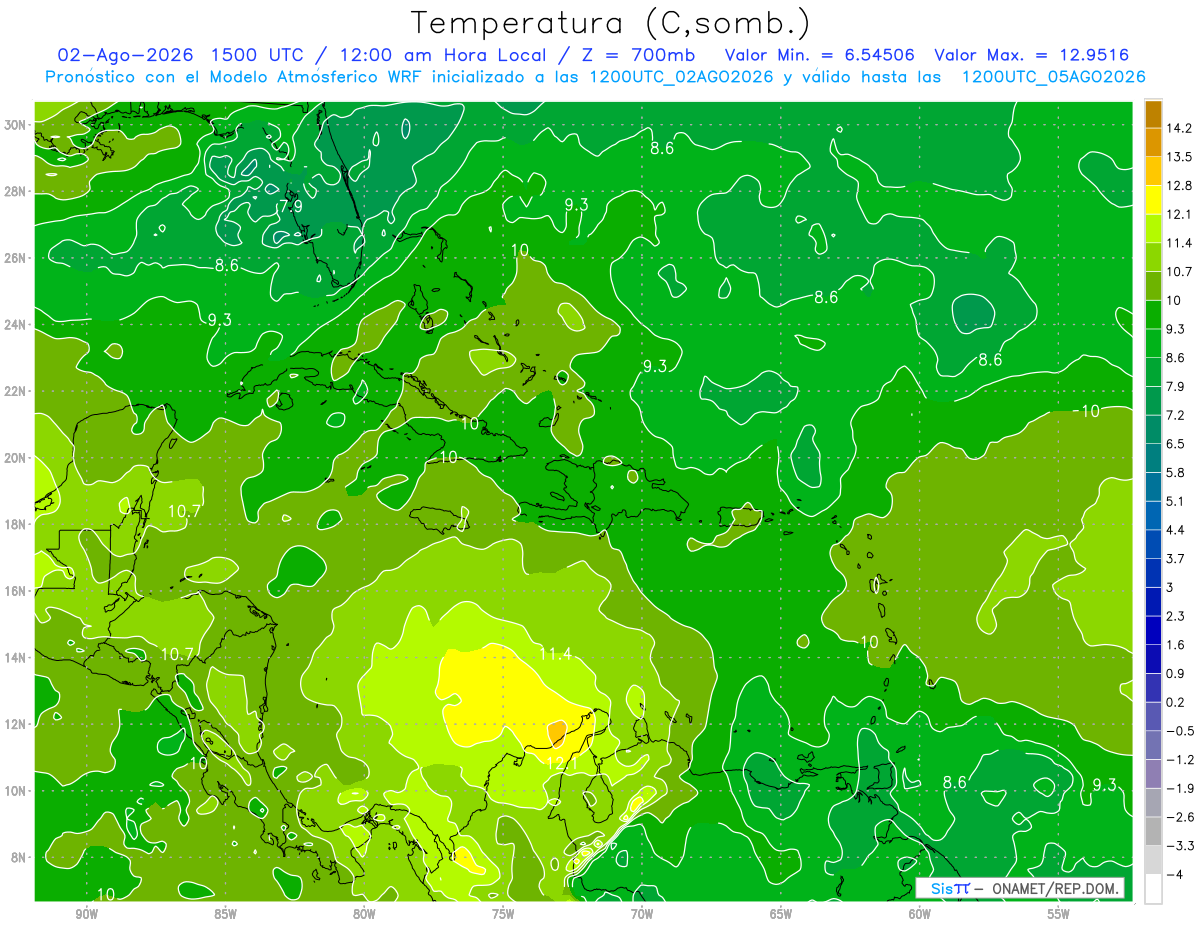Click the orange colorbar segment above 14.2
This screenshot has height=927, width=1200.
[x=1152, y=114]
